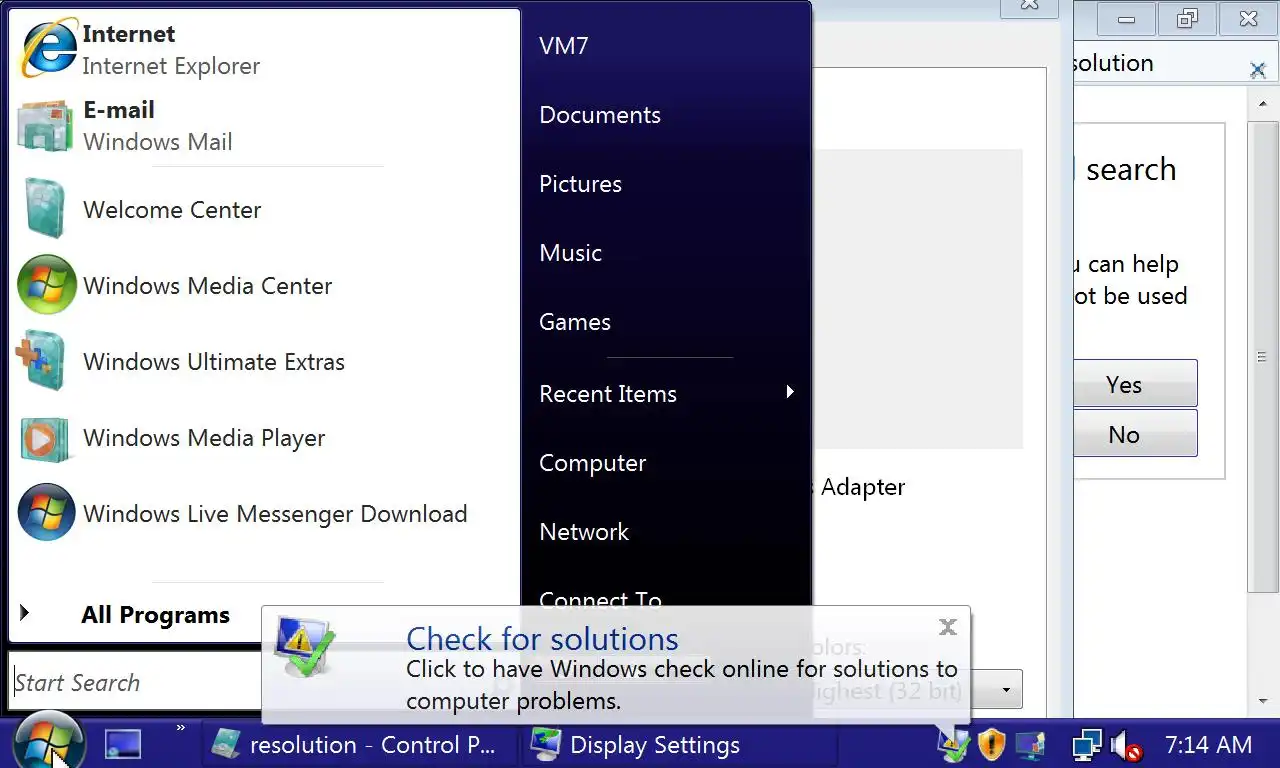Click the Show Desktop quick launch icon
The image size is (1280, 768).
(x=124, y=744)
